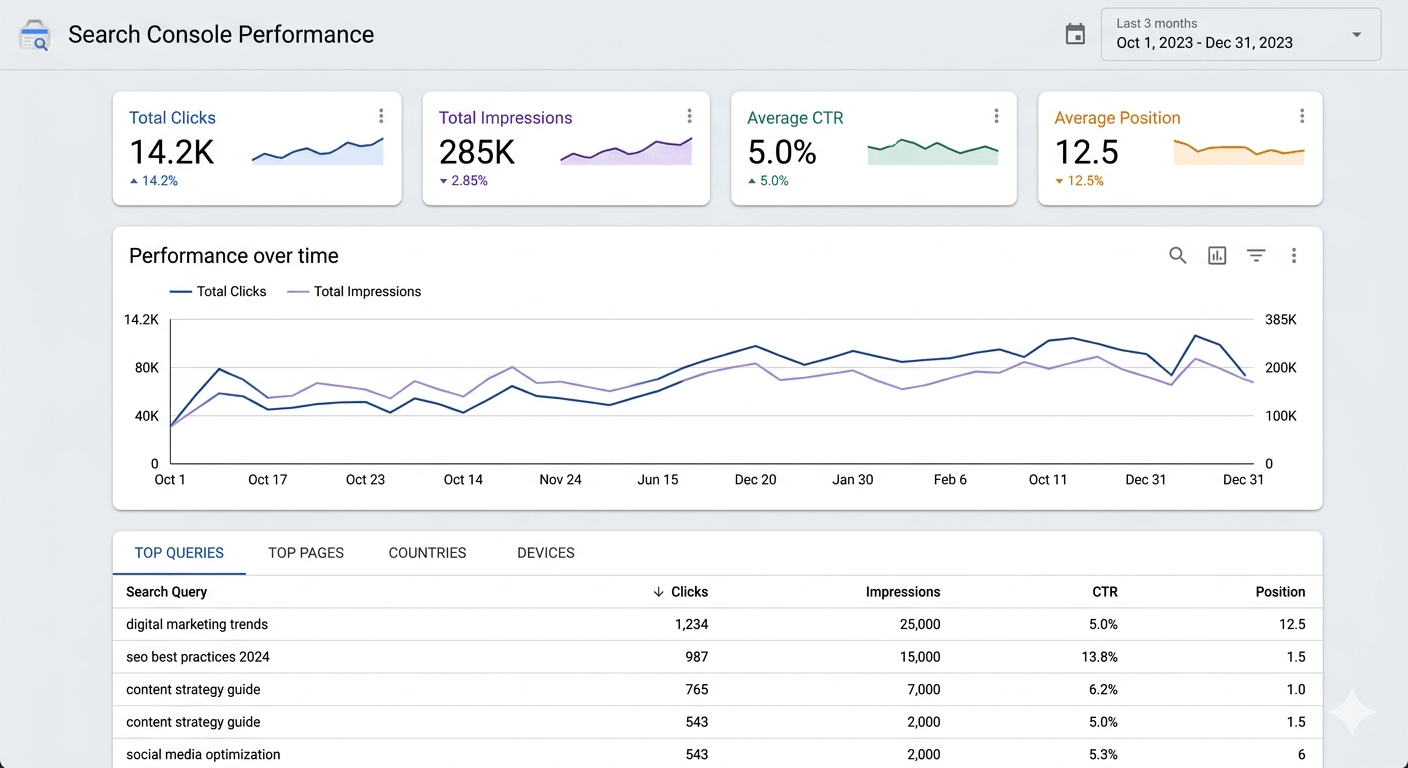Open the chart filter icon
The image size is (1408, 768).
(1256, 256)
